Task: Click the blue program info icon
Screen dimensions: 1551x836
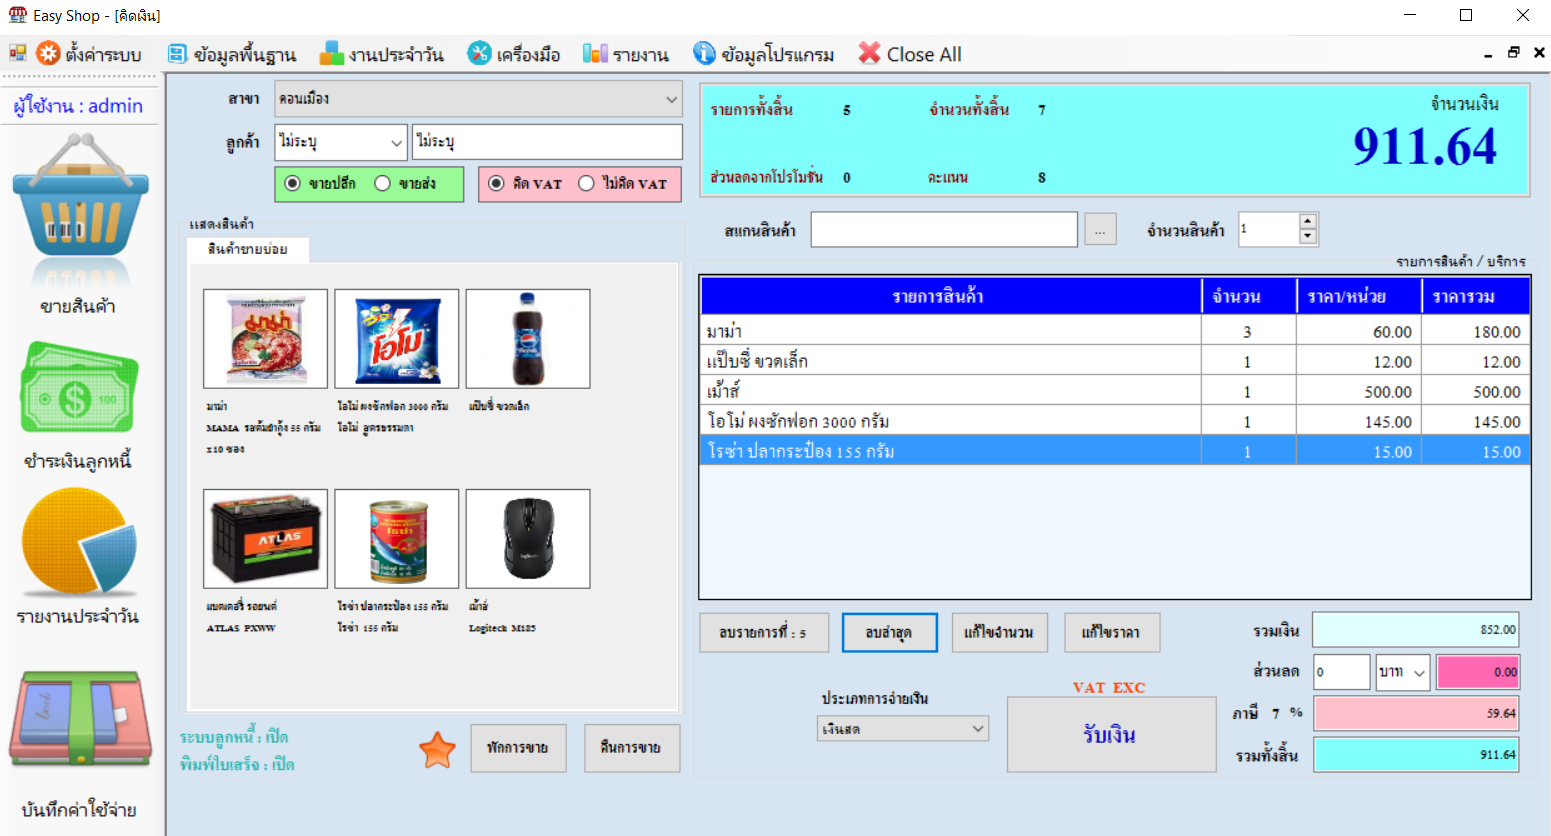Action: pos(704,53)
